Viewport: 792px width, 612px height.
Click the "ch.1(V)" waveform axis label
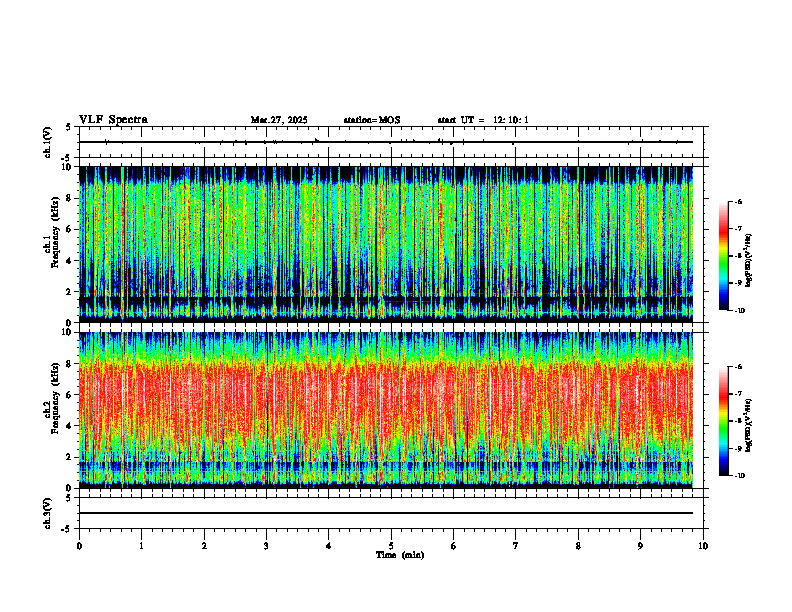[x=48, y=142]
